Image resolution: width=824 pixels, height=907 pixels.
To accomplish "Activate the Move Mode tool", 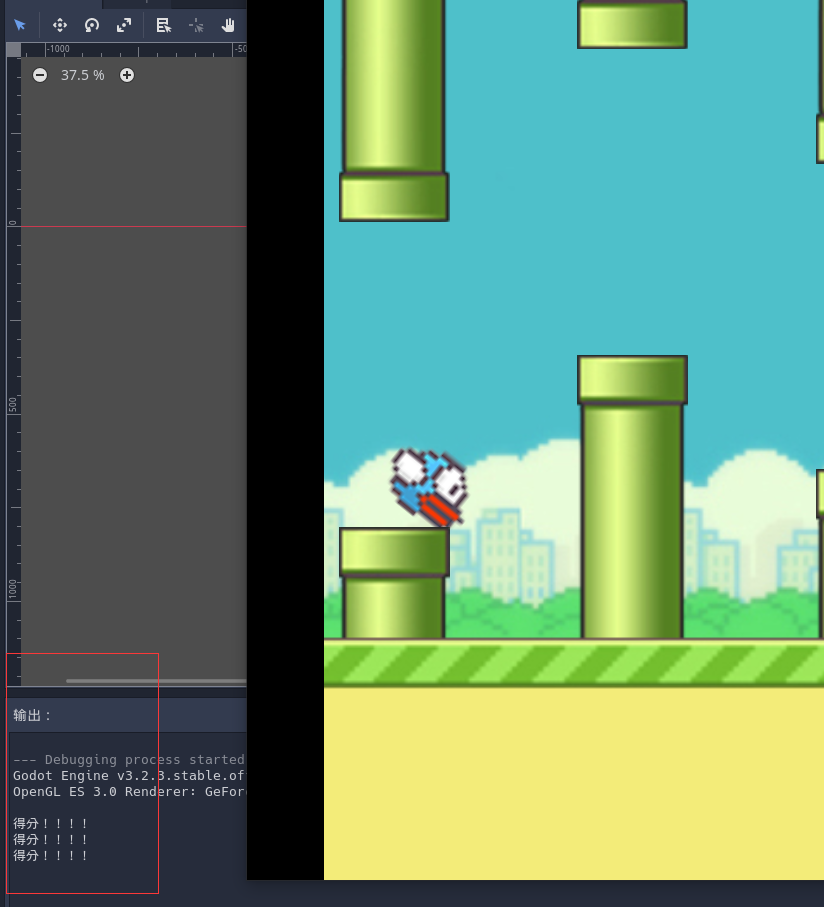I will 60,25.
